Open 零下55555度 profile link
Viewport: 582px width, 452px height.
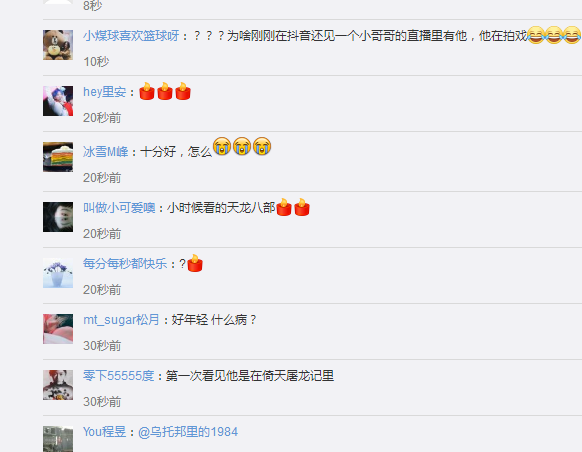point(118,376)
